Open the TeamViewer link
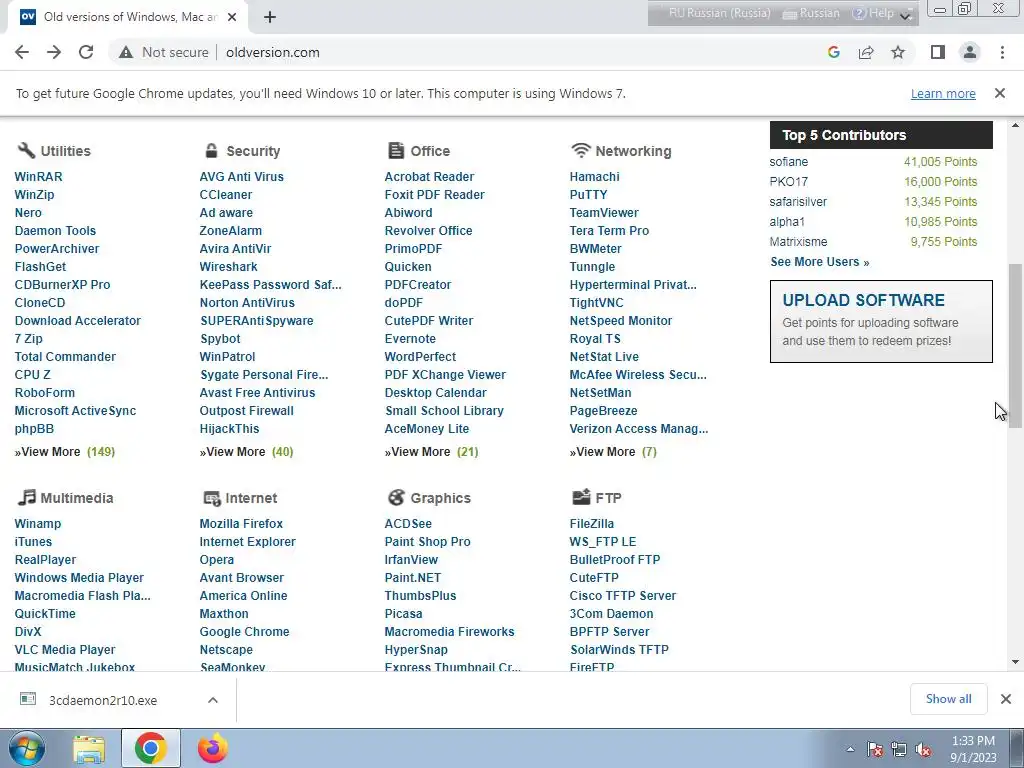The height and width of the screenshot is (768, 1024). point(603,213)
